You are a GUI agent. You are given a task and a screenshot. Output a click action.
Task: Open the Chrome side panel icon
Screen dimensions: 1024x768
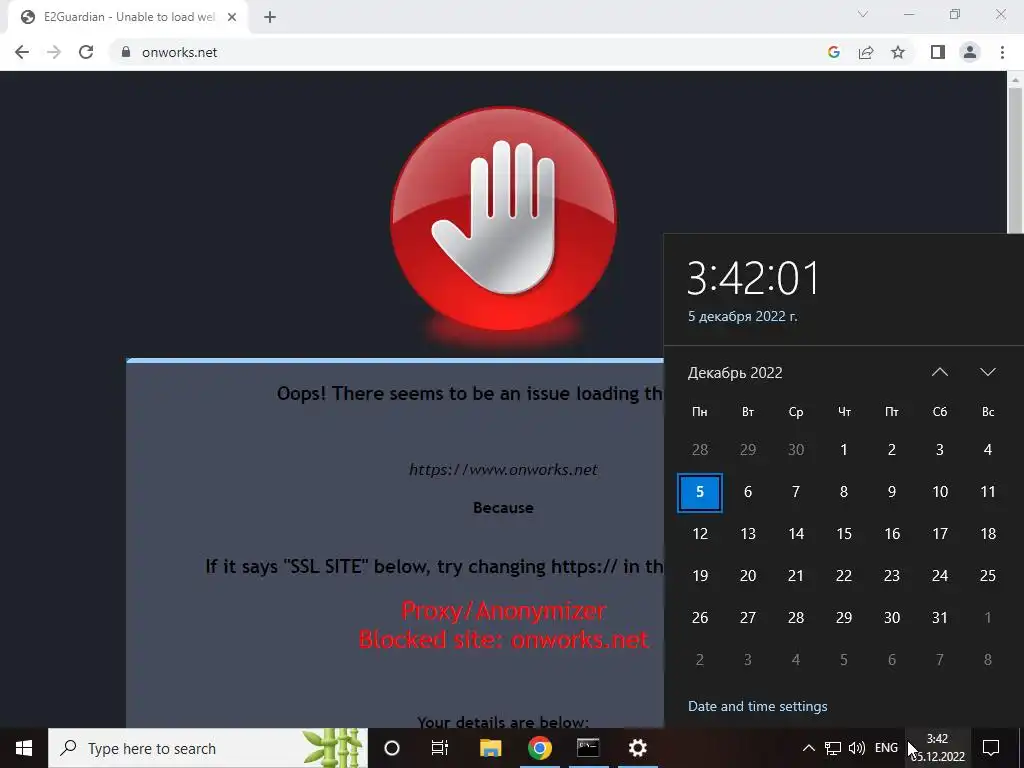[938, 52]
